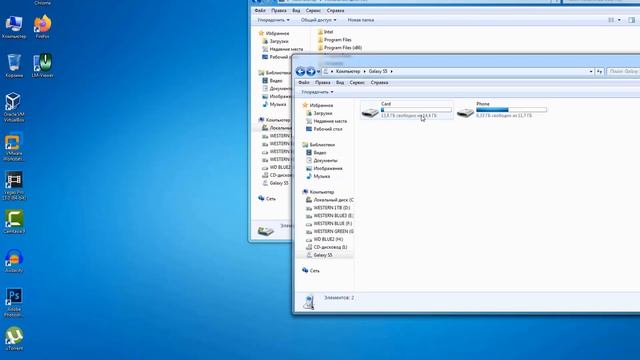Open WESTERN 1TB (D:) drive
Screen dimensions: 640x360
[x=331, y=208]
